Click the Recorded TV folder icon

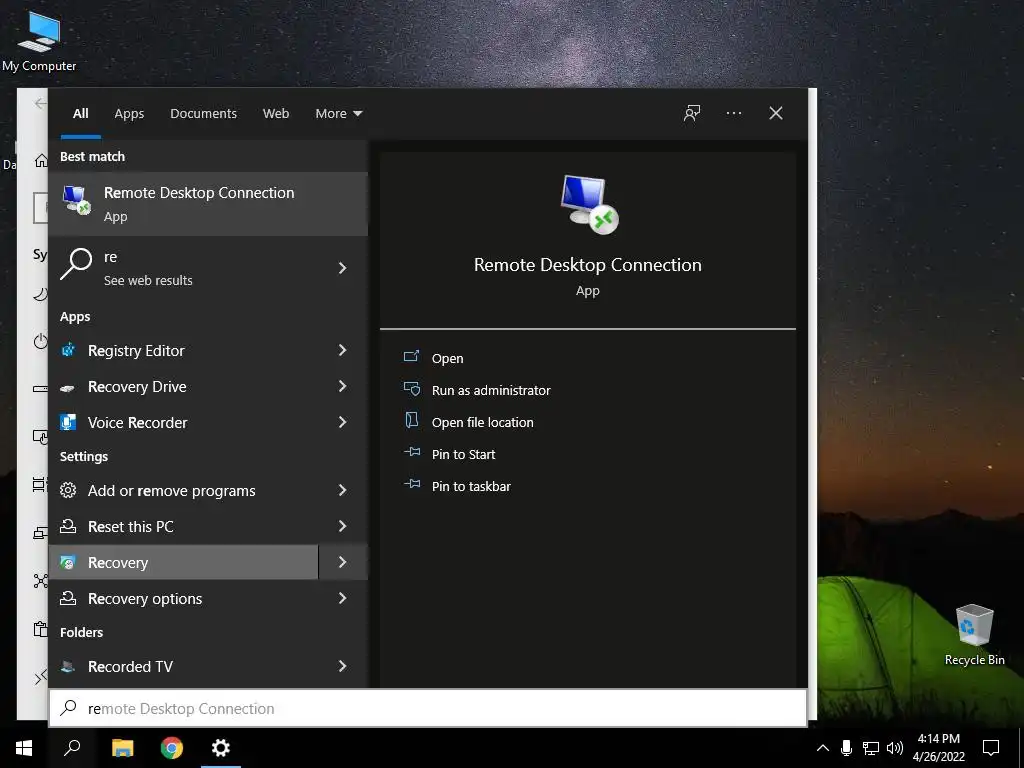pyautogui.click(x=68, y=666)
